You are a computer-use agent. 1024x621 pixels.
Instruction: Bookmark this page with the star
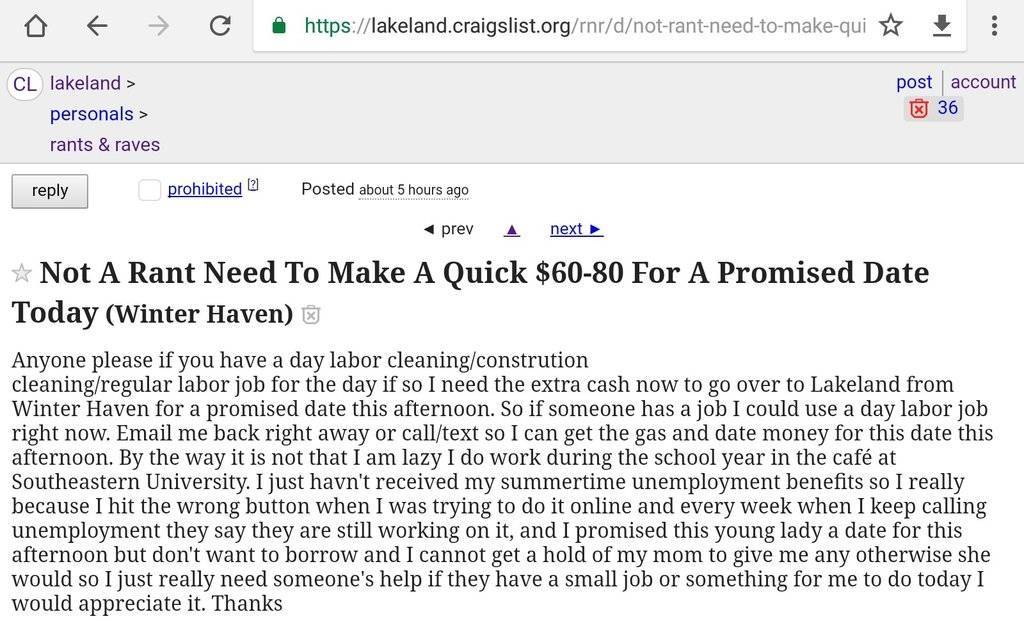coord(890,26)
